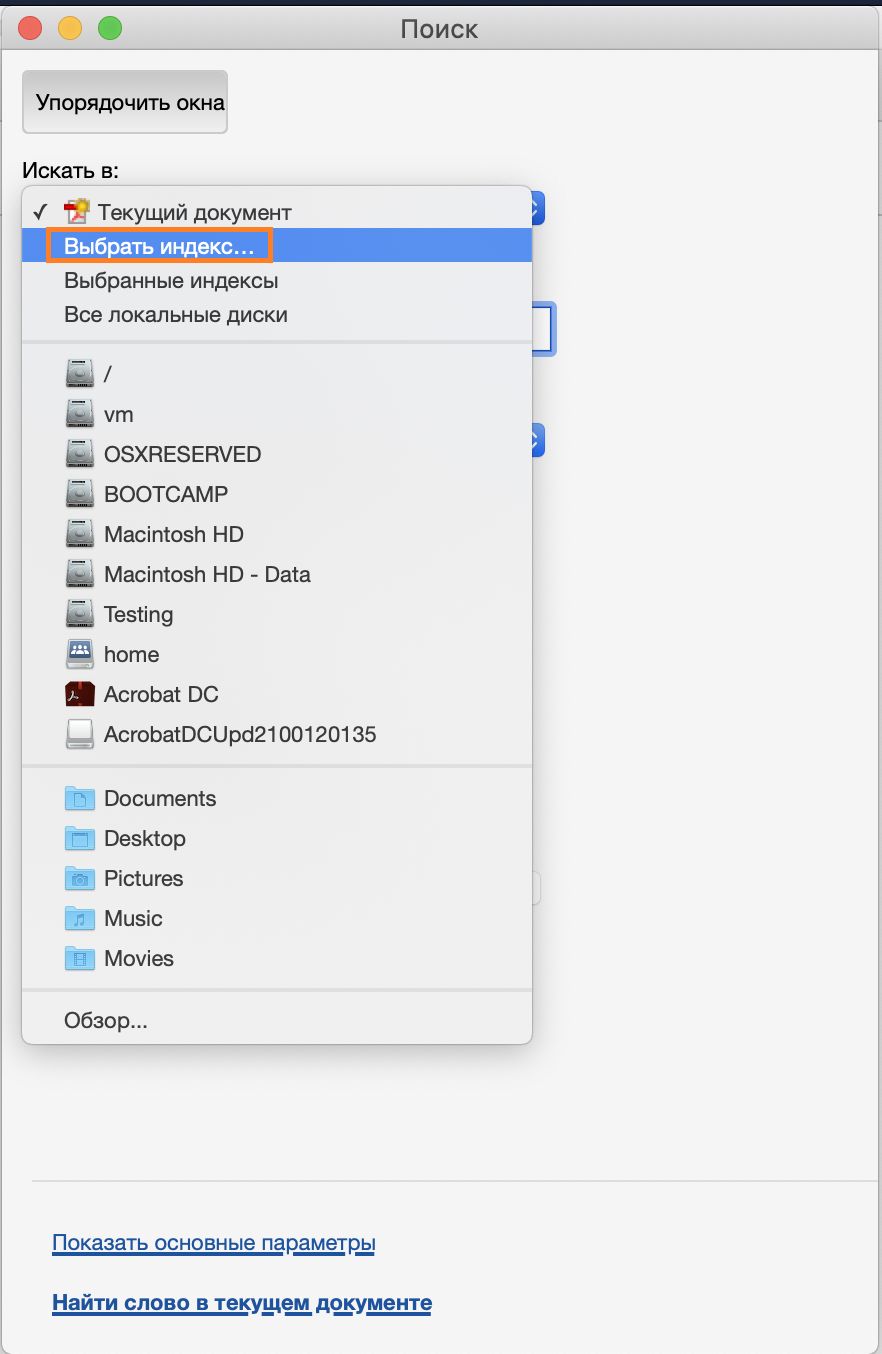This screenshot has width=882, height=1354.
Task: Click the Movies folder icon
Action: [x=79, y=958]
